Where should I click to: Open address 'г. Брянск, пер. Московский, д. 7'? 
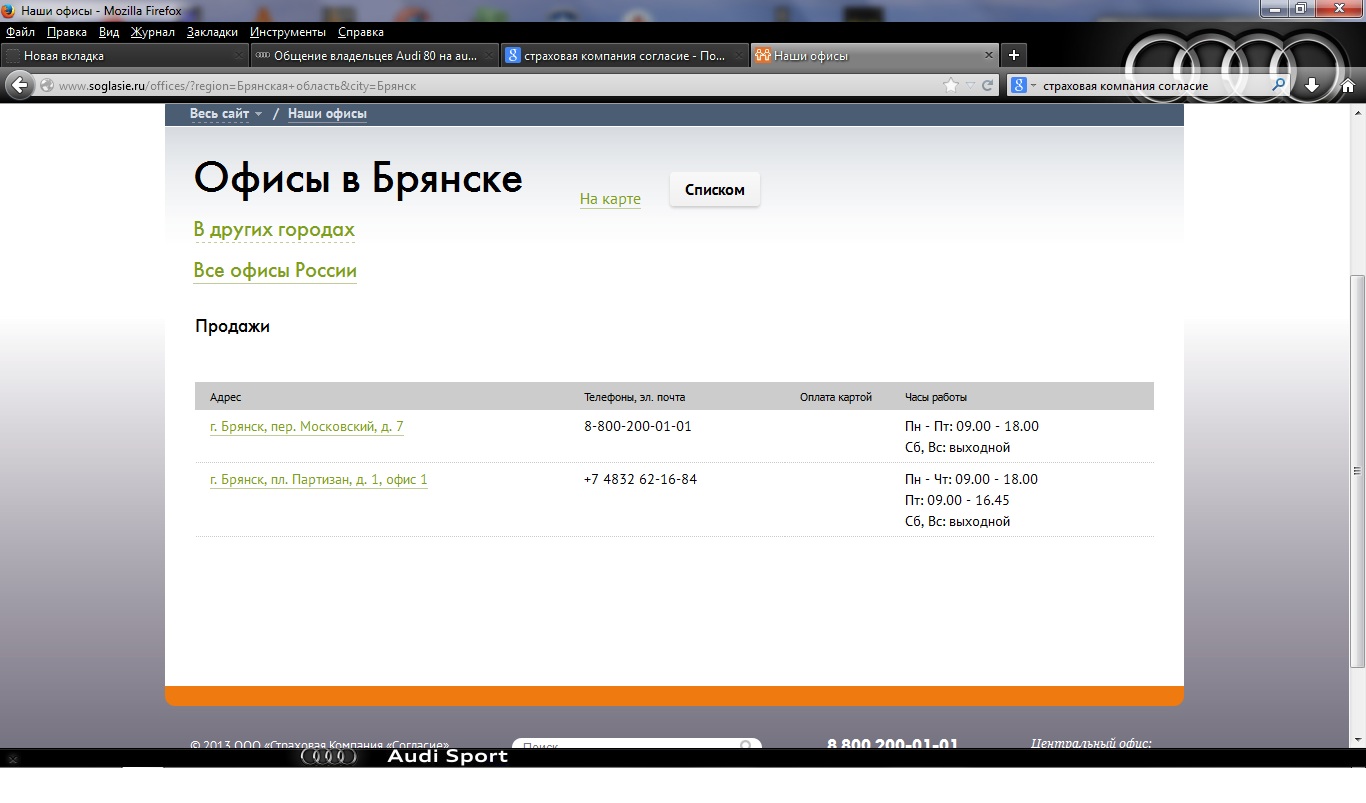point(307,427)
